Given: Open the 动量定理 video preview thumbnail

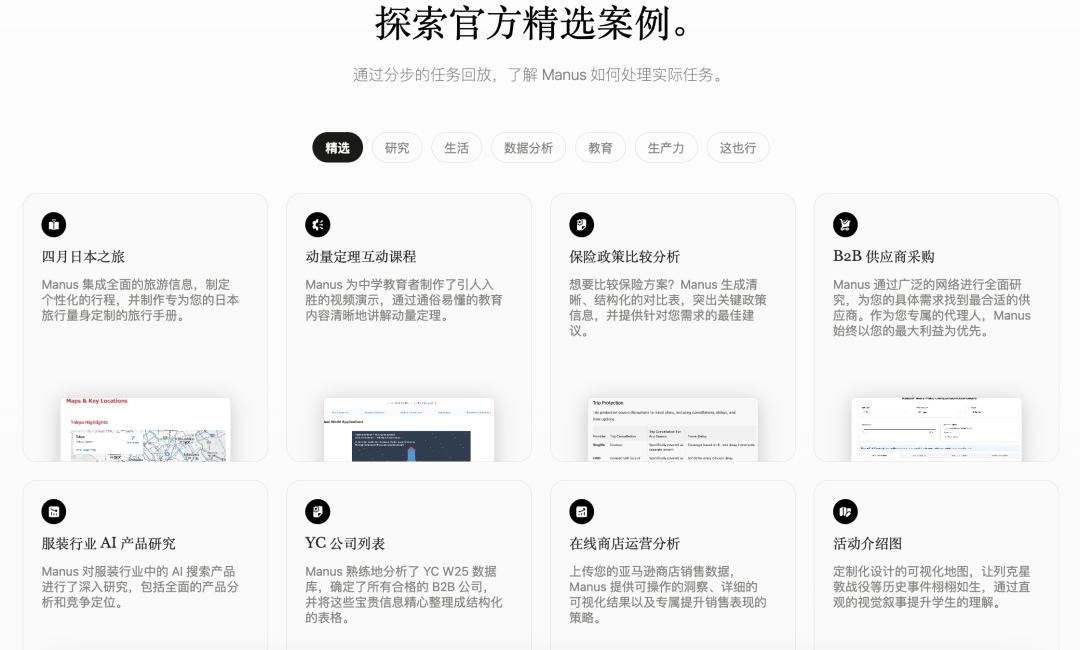Looking at the screenshot, I should (x=409, y=429).
